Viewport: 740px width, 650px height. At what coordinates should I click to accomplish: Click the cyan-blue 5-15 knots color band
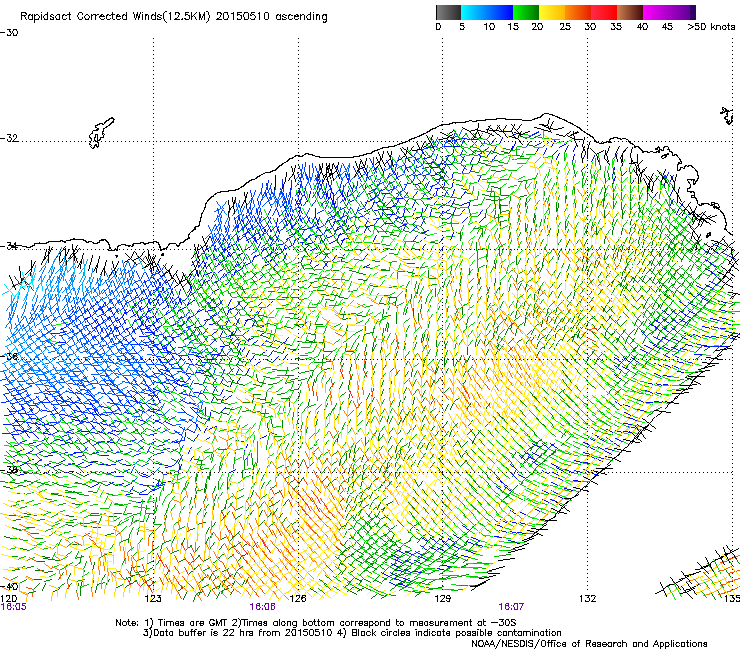click(x=487, y=12)
